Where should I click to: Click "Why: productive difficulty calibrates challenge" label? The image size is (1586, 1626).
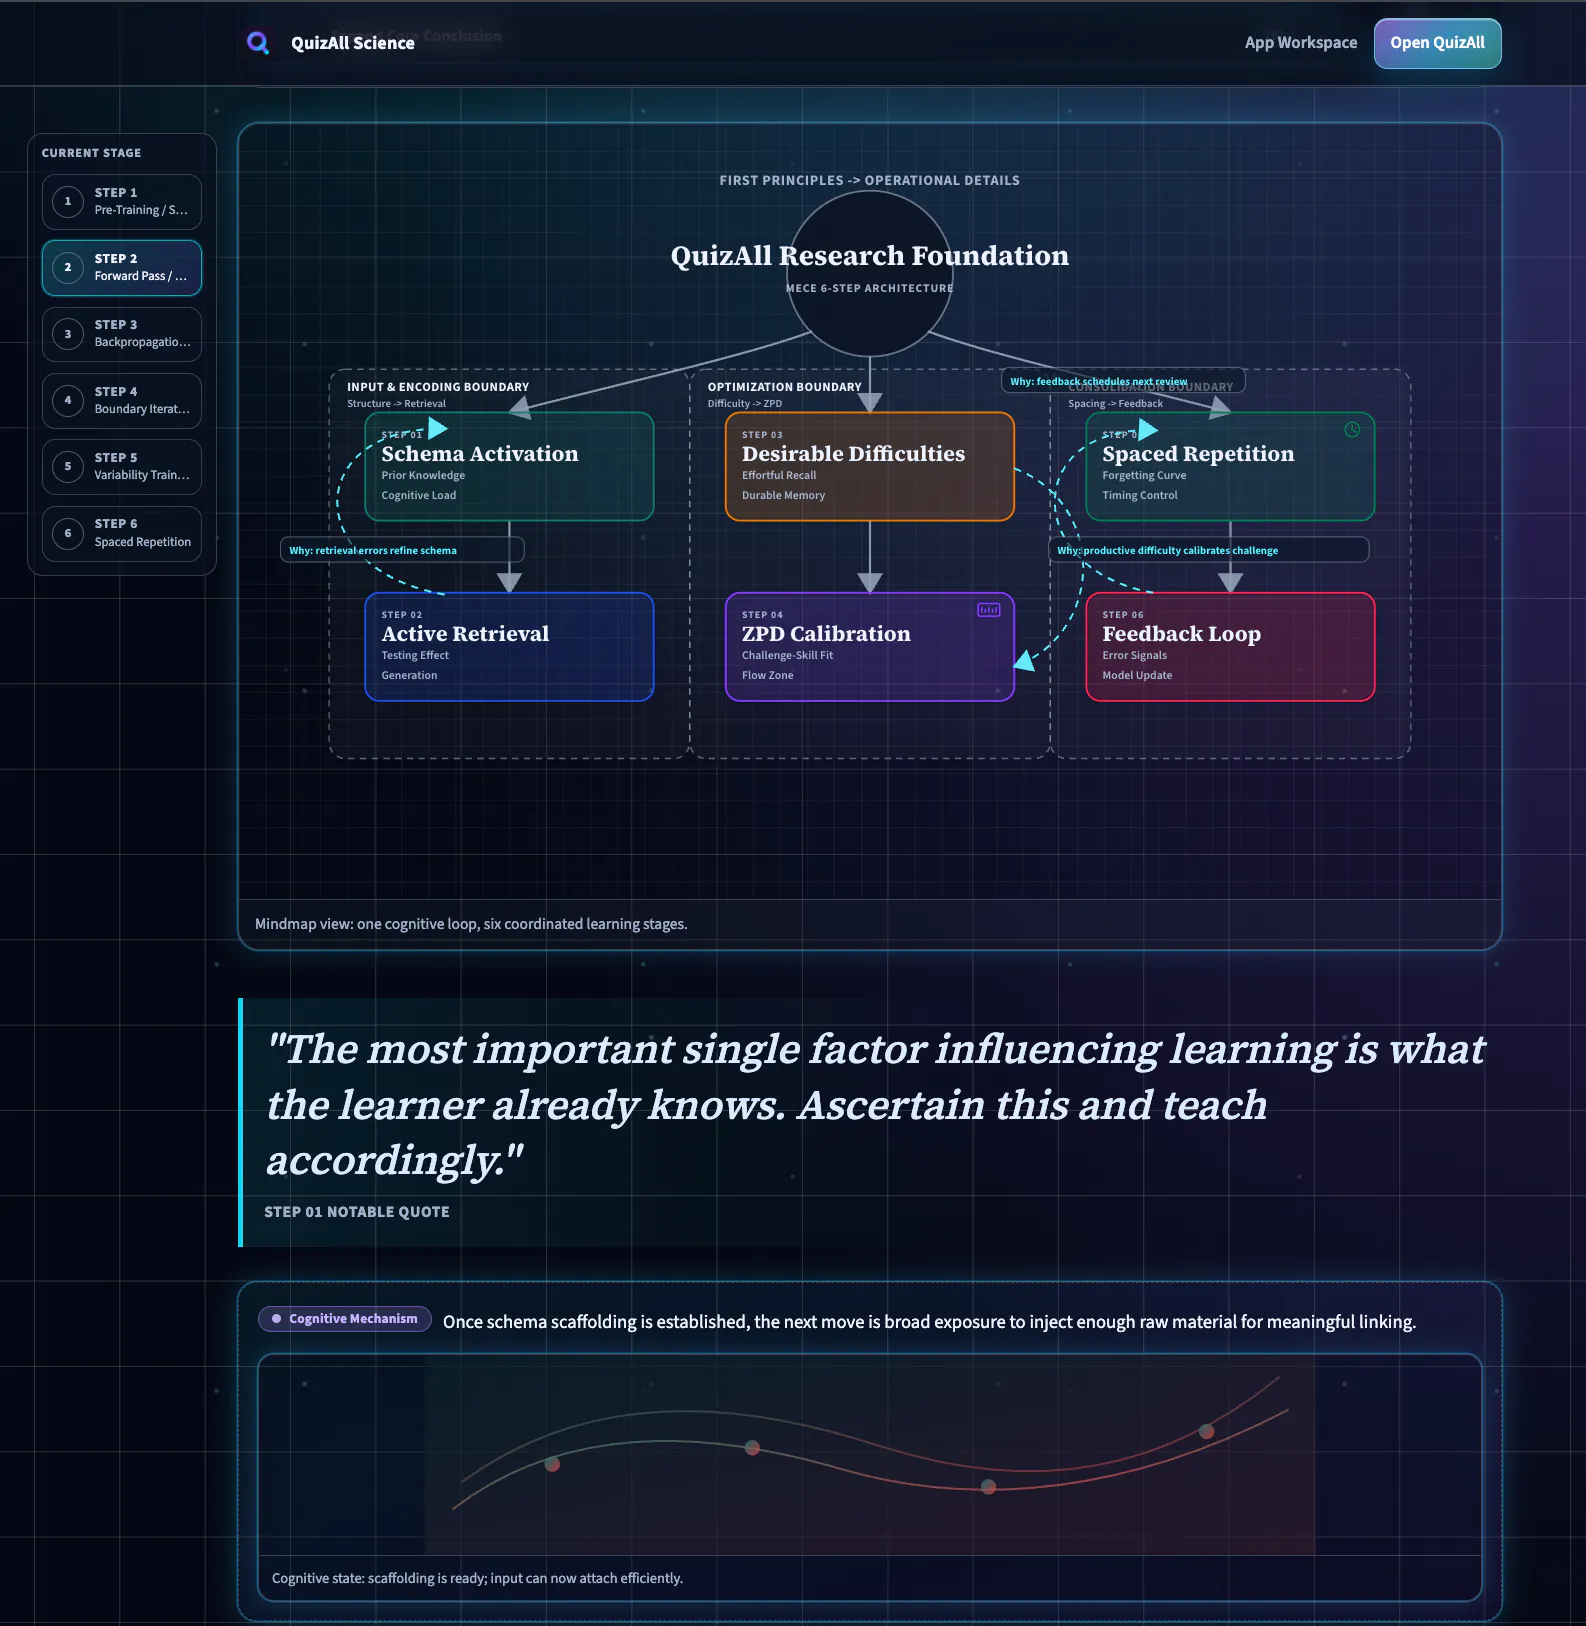[x=1209, y=550]
